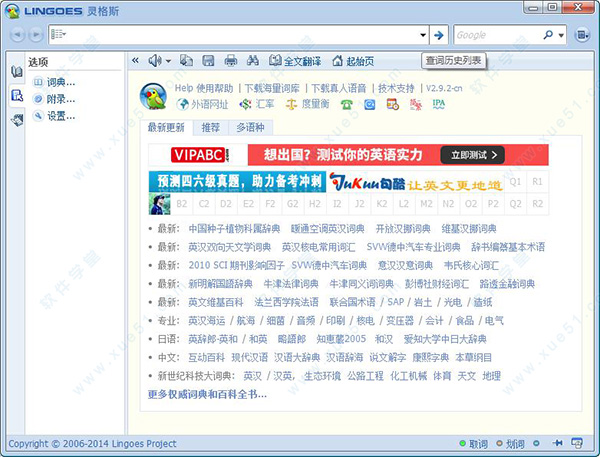The width and height of the screenshot is (600, 457).
Task: Open the search engine dropdown arrow
Action: tap(561, 36)
